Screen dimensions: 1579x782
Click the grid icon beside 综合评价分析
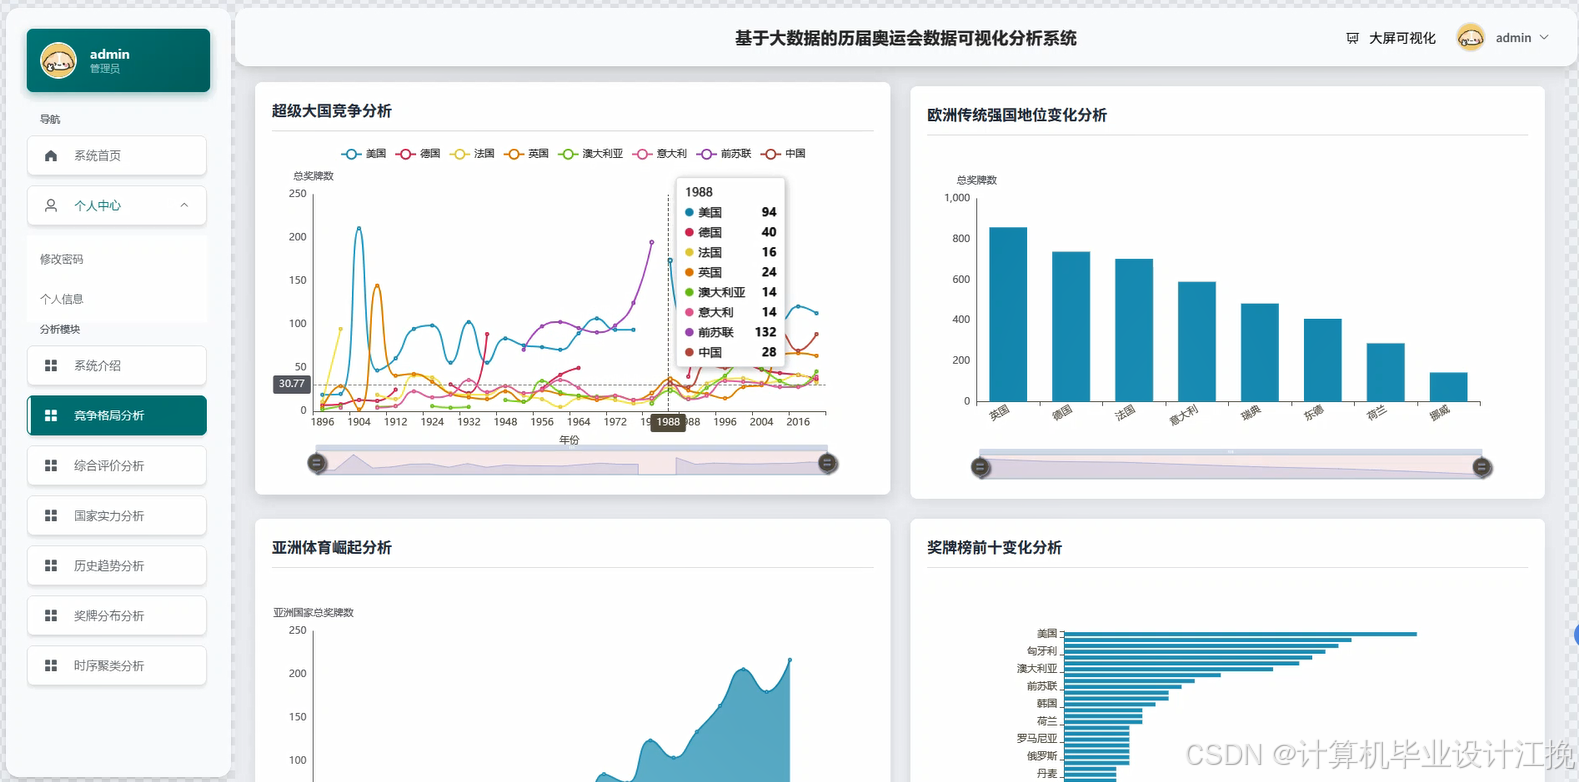point(51,466)
